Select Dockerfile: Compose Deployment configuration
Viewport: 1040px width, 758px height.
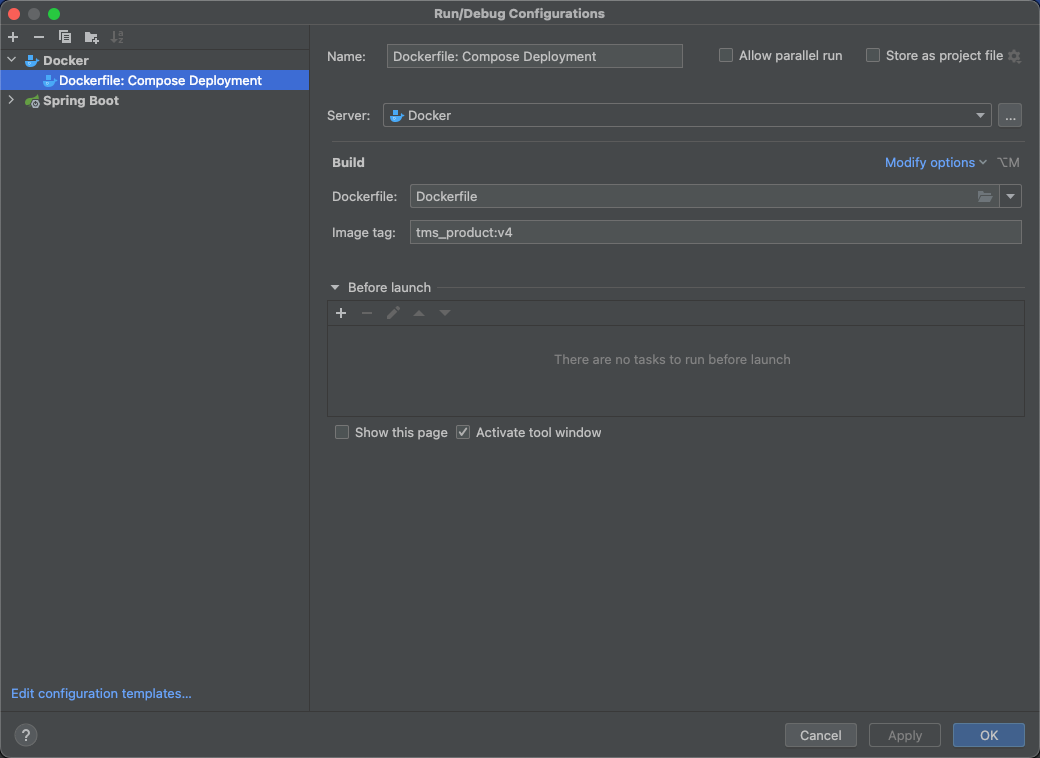[x=155, y=80]
